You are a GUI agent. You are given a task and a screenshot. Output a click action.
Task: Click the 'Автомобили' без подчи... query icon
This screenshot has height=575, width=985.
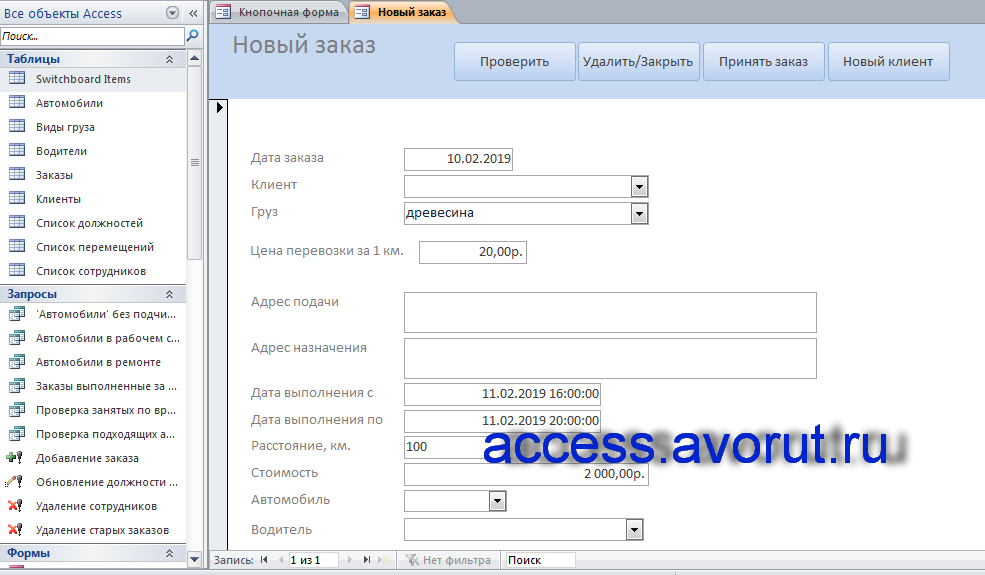tap(17, 314)
